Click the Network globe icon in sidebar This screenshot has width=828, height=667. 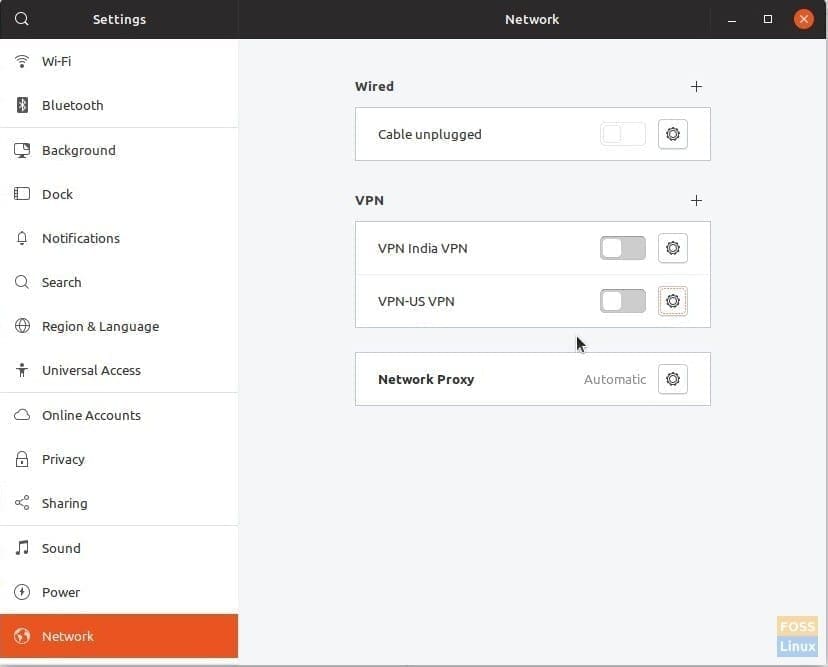[22, 636]
